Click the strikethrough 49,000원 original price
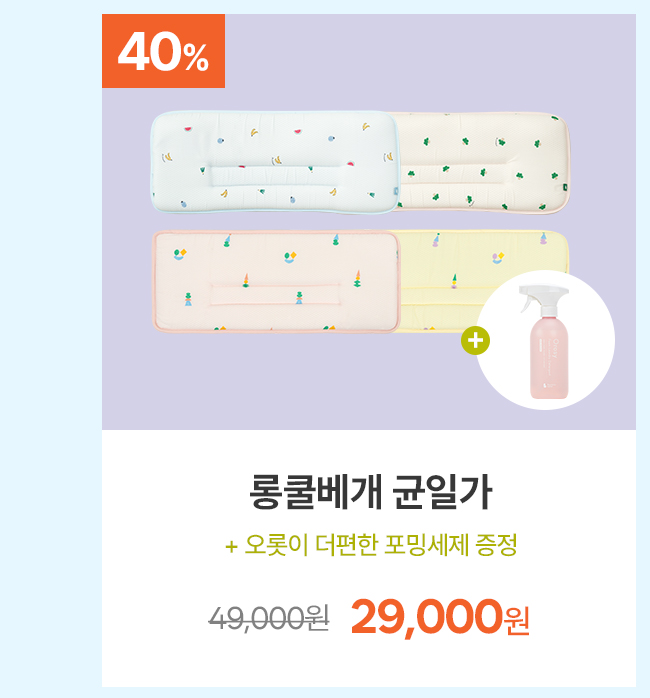The image size is (650, 698). (269, 618)
